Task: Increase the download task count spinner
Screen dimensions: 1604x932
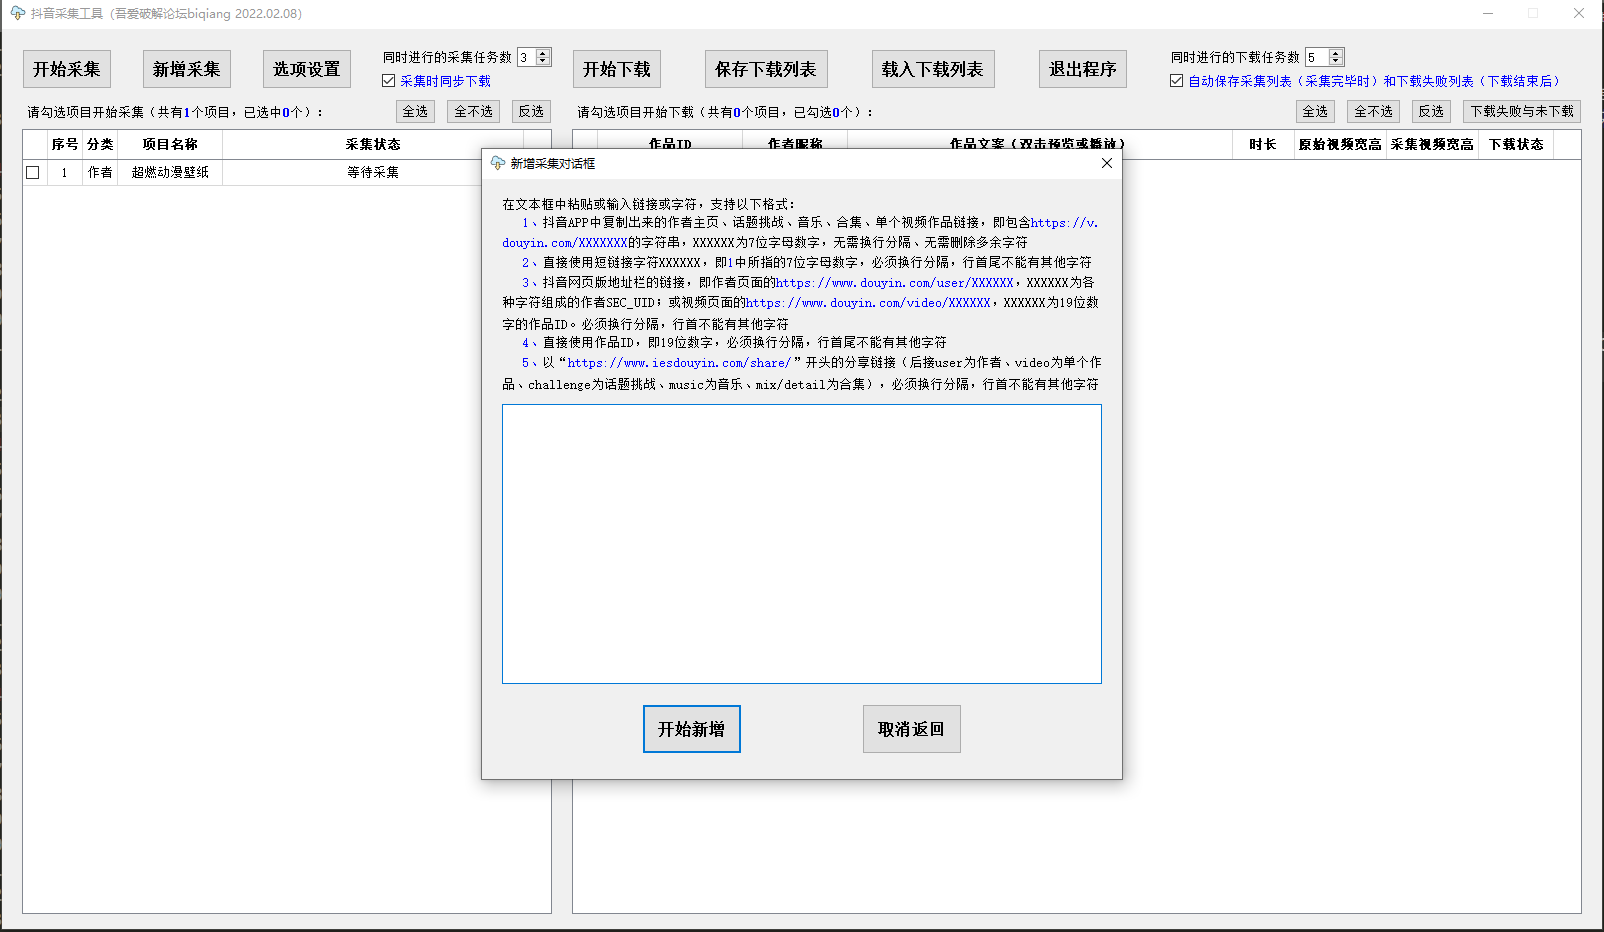Action: pos(1336,53)
